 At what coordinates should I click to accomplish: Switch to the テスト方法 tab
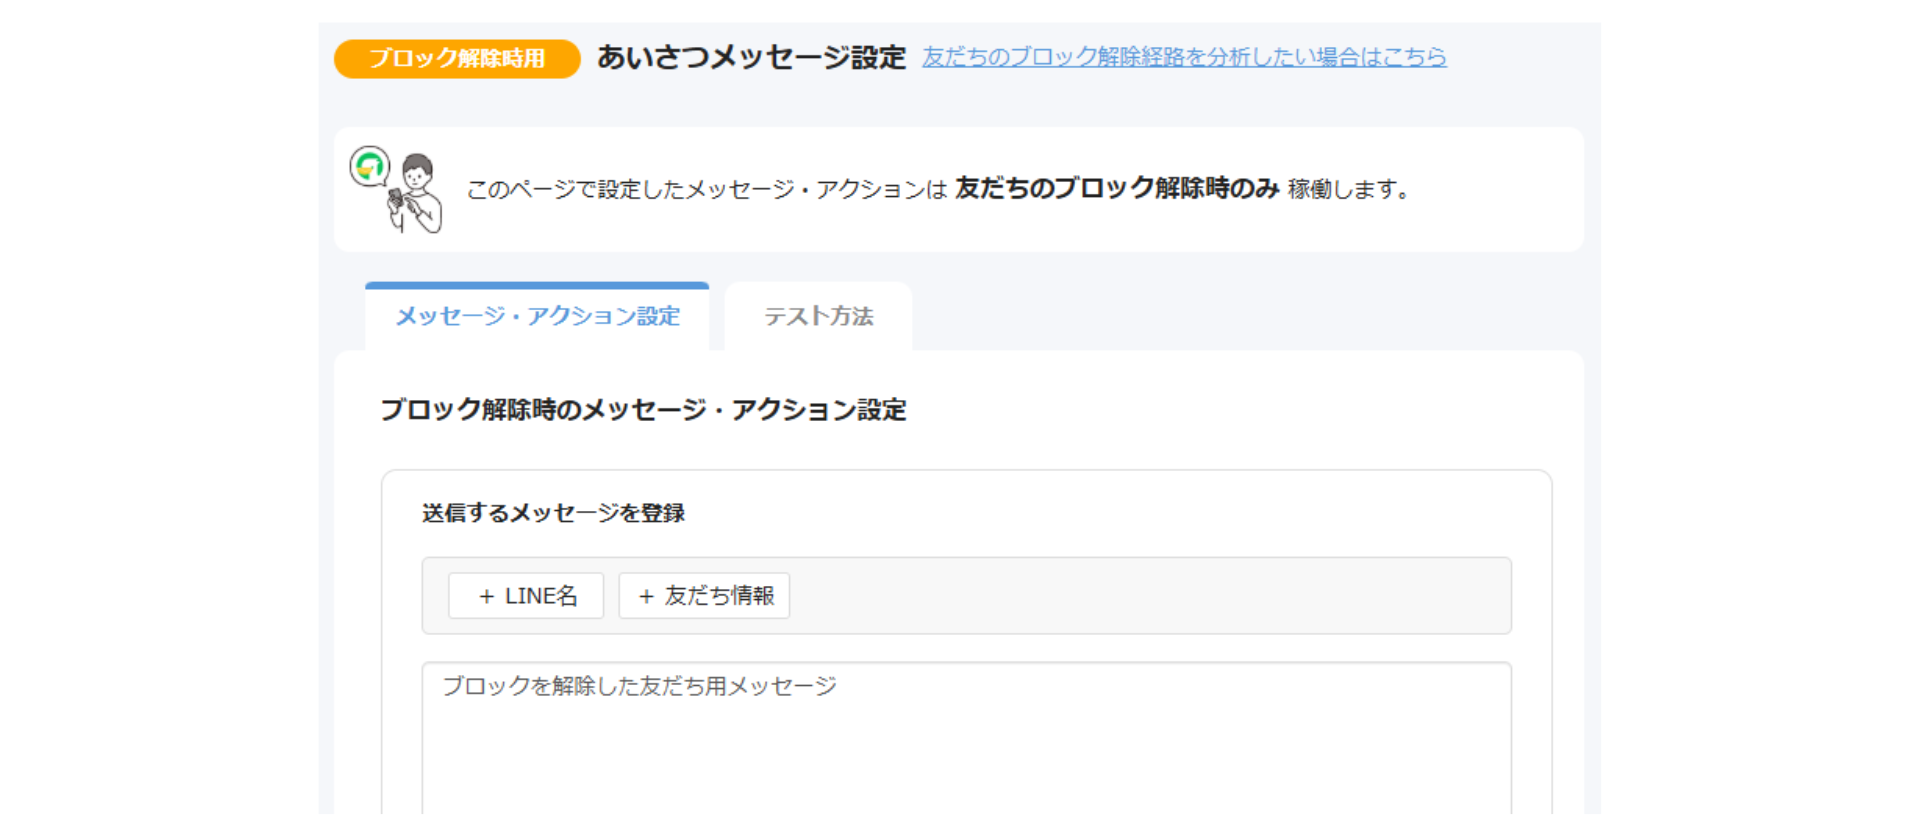[818, 317]
